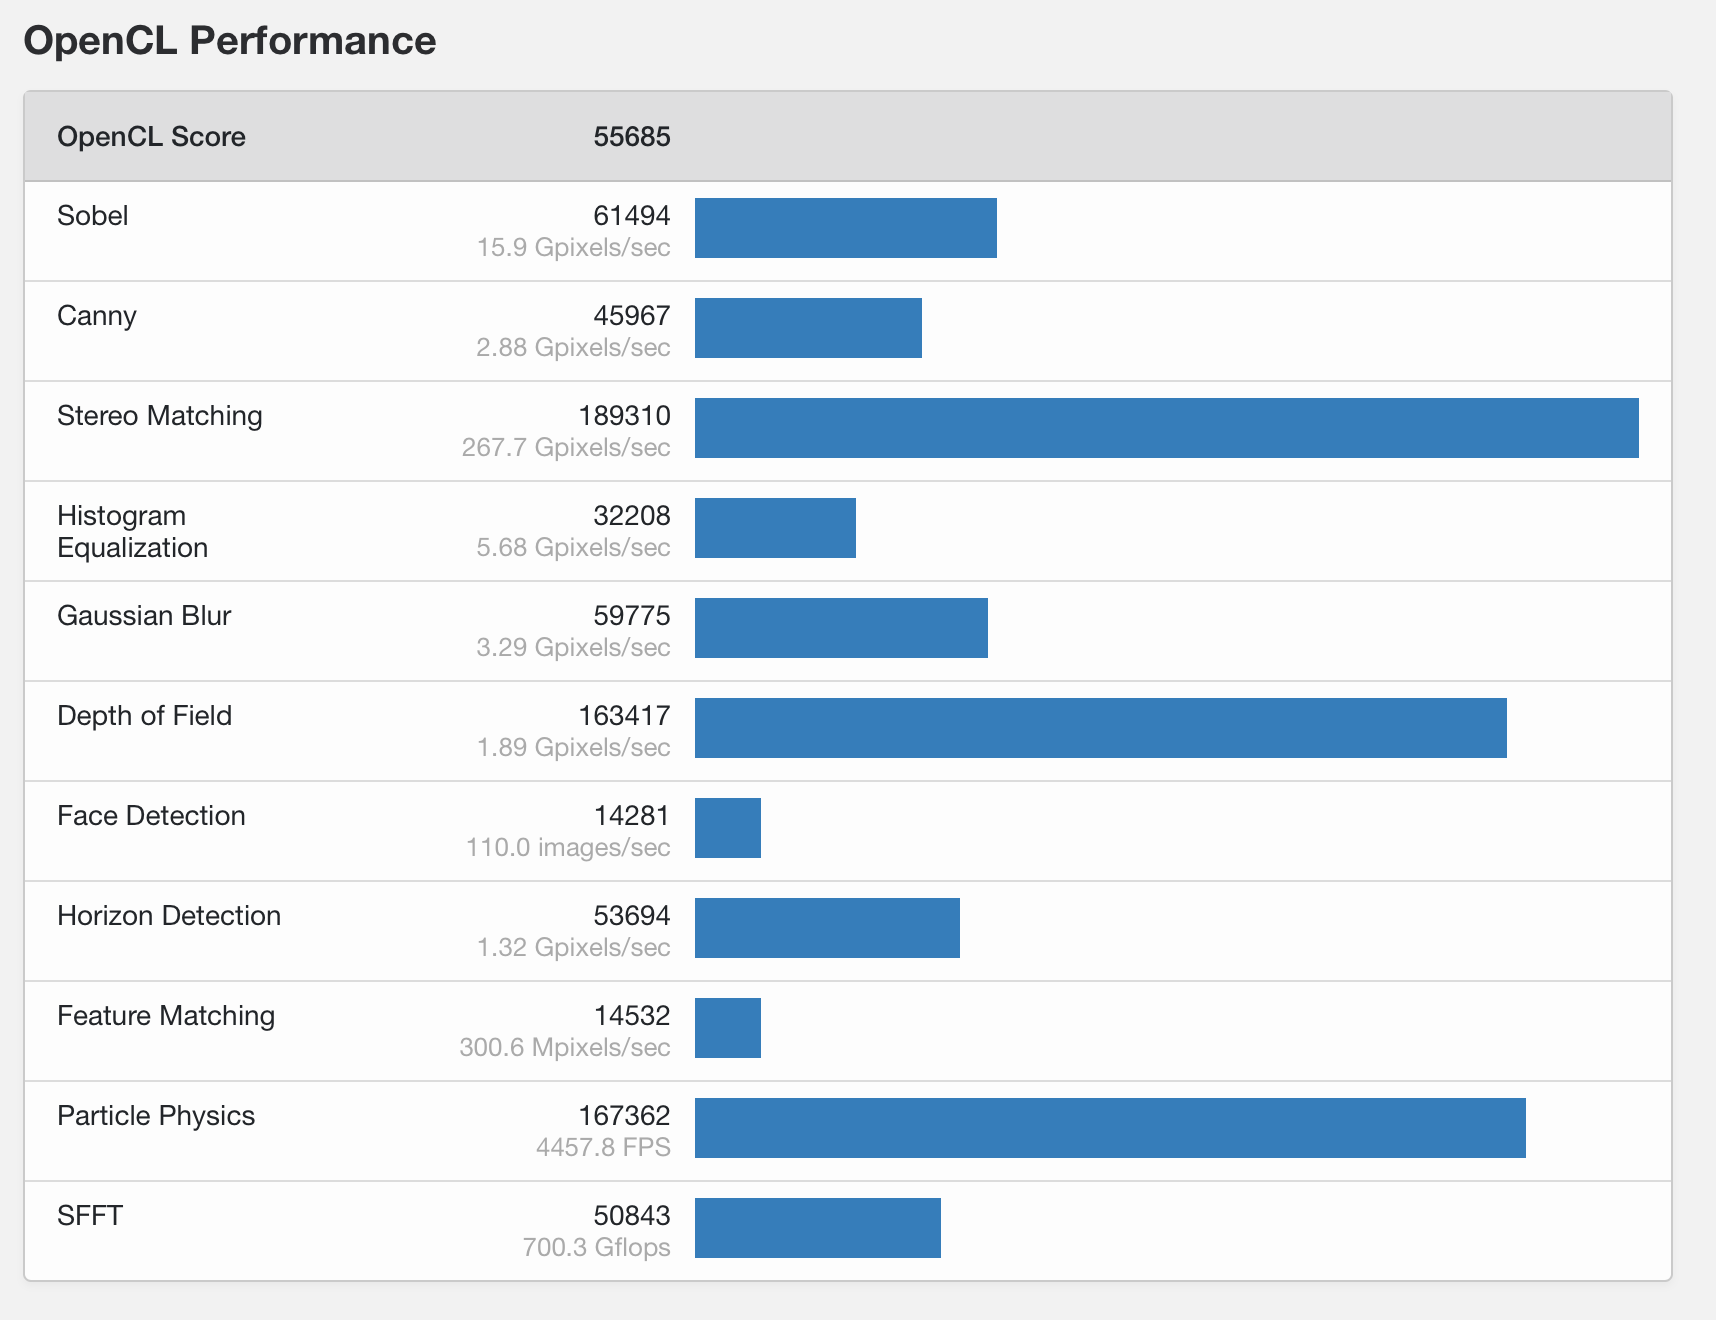Image resolution: width=1716 pixels, height=1320 pixels.
Task: Click the overall score value 55685
Action: [x=631, y=137]
